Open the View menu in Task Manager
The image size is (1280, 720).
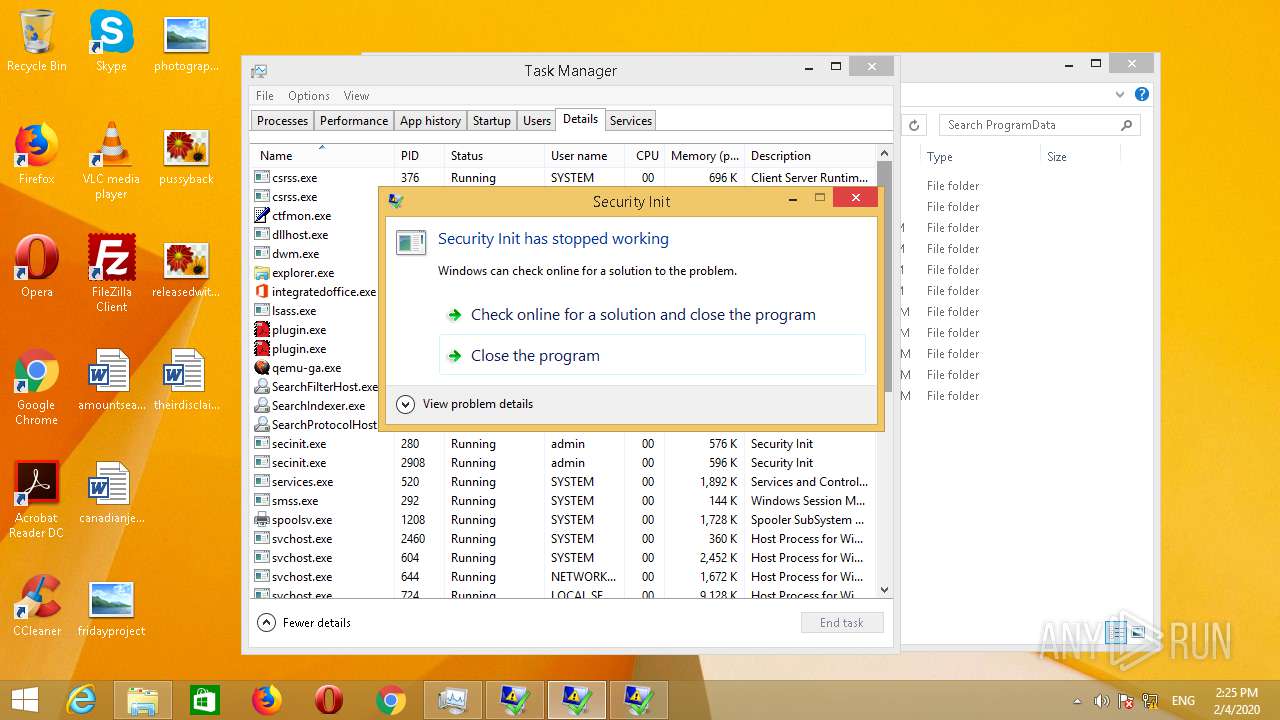pos(357,96)
